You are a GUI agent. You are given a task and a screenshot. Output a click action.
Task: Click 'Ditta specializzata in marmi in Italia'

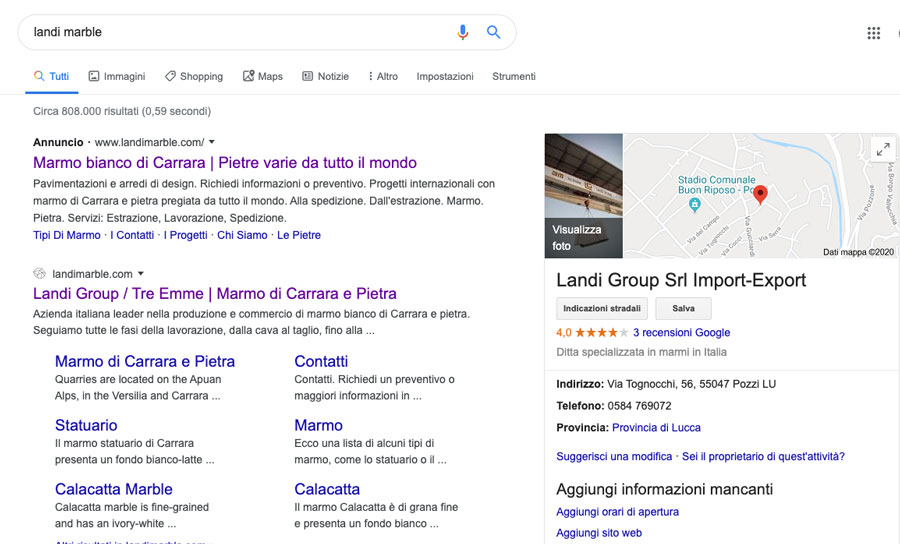(641, 352)
